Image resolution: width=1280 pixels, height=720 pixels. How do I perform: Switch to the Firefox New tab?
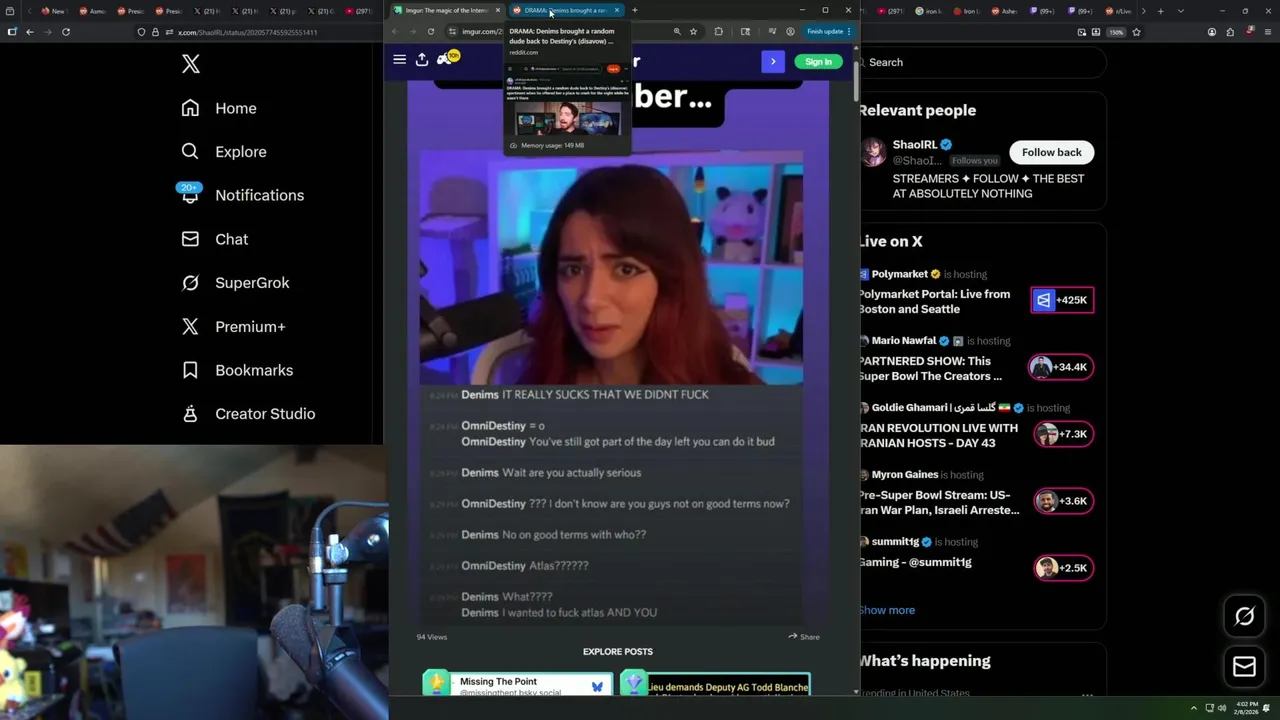(53, 11)
